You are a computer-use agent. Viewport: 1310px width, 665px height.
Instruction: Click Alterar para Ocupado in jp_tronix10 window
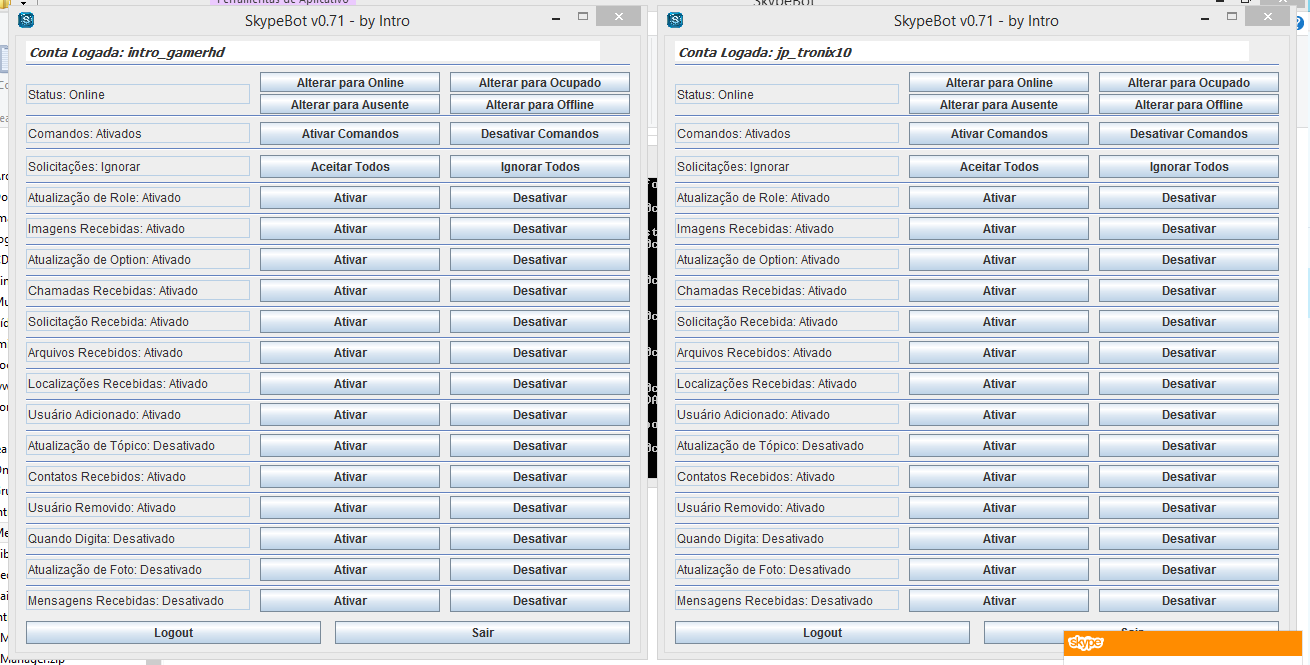1189,82
